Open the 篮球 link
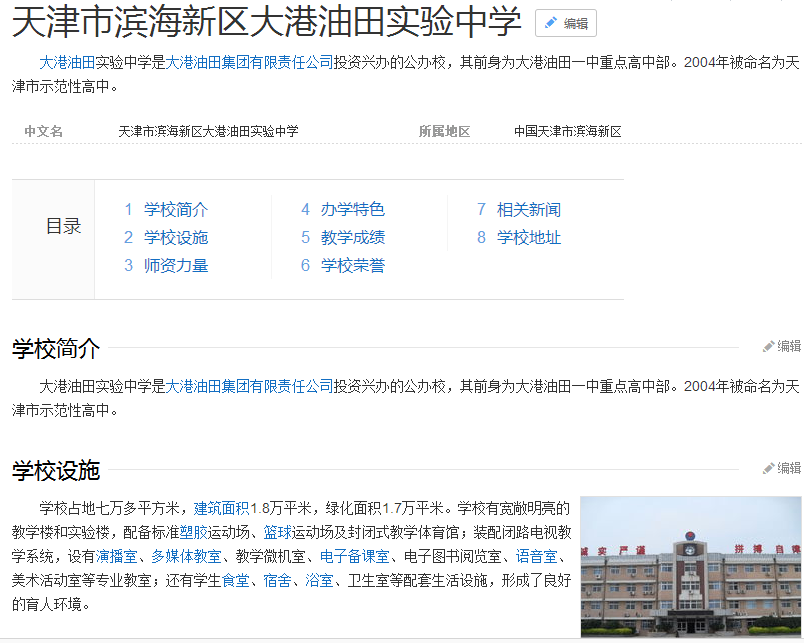 (277, 532)
